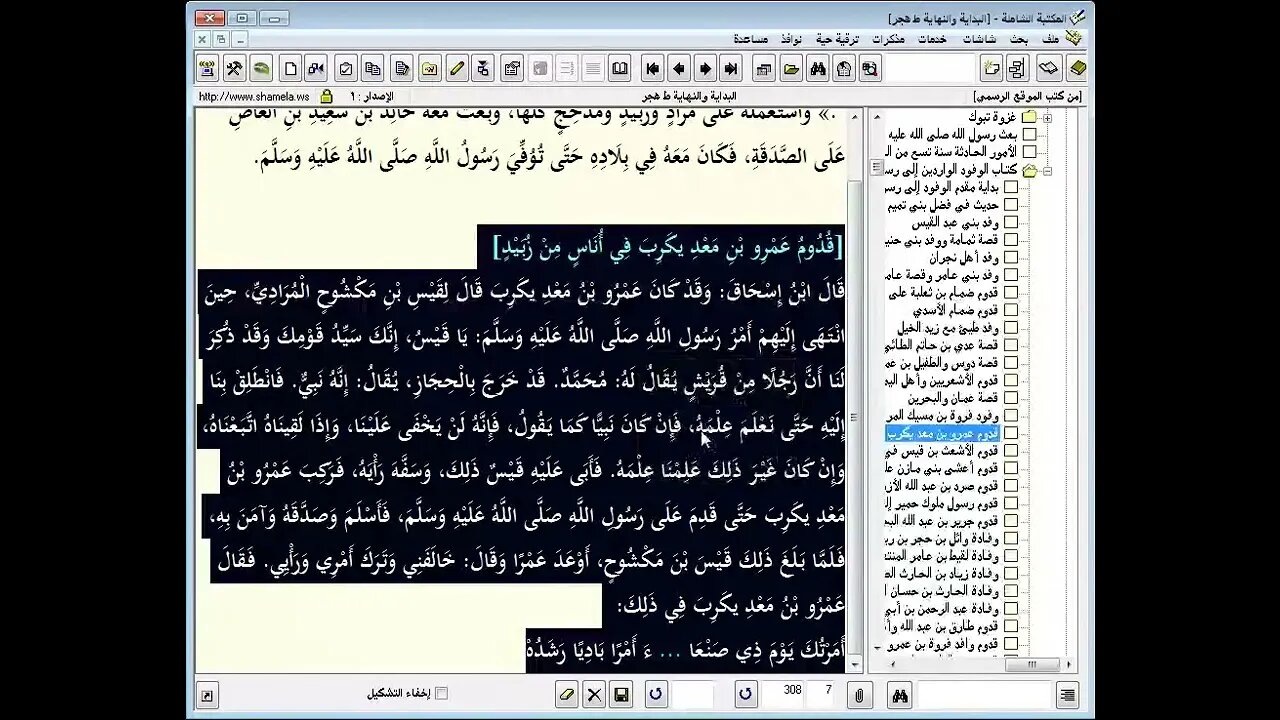The height and width of the screenshot is (720, 1280).
Task: Open بحث menu
Action: tap(1018, 39)
